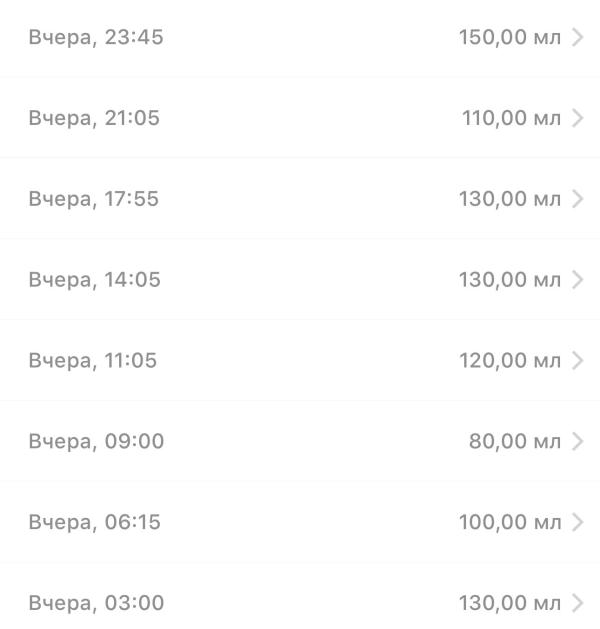
Task: Tap chevron next to 120,00 мл
Action: point(578,361)
